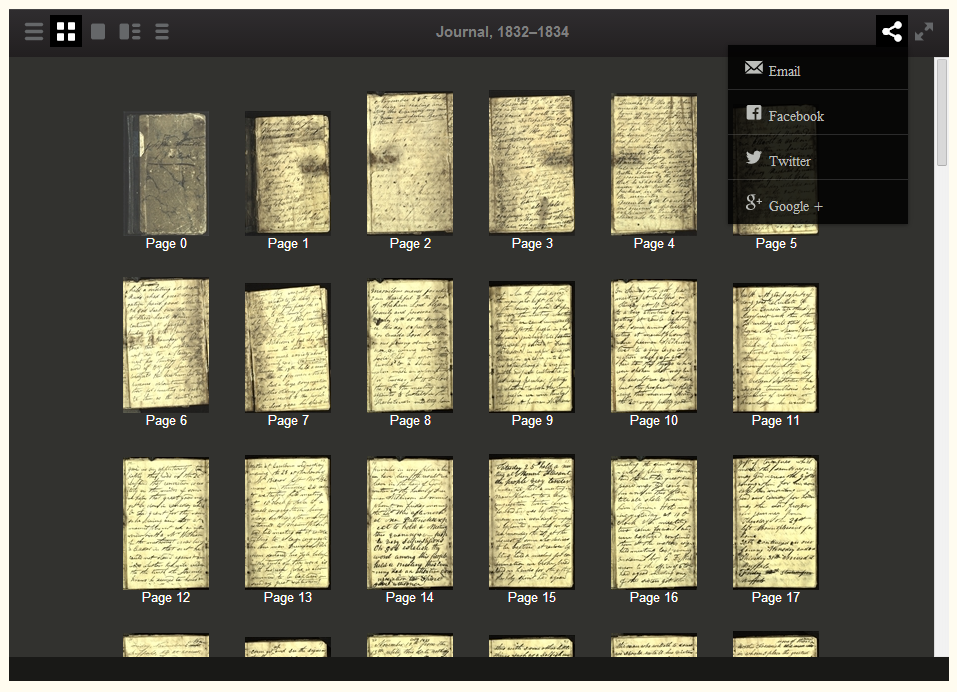The width and height of the screenshot is (957, 692).
Task: Switch to page with text view icon
Action: click(x=129, y=31)
